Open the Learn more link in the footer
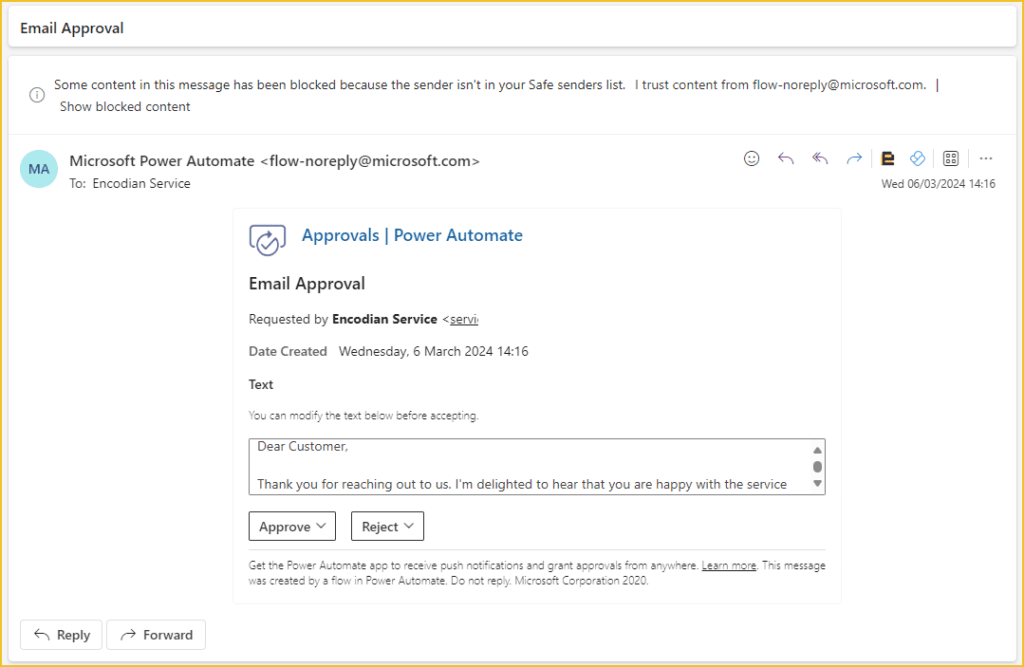The image size is (1024, 667). click(x=728, y=565)
